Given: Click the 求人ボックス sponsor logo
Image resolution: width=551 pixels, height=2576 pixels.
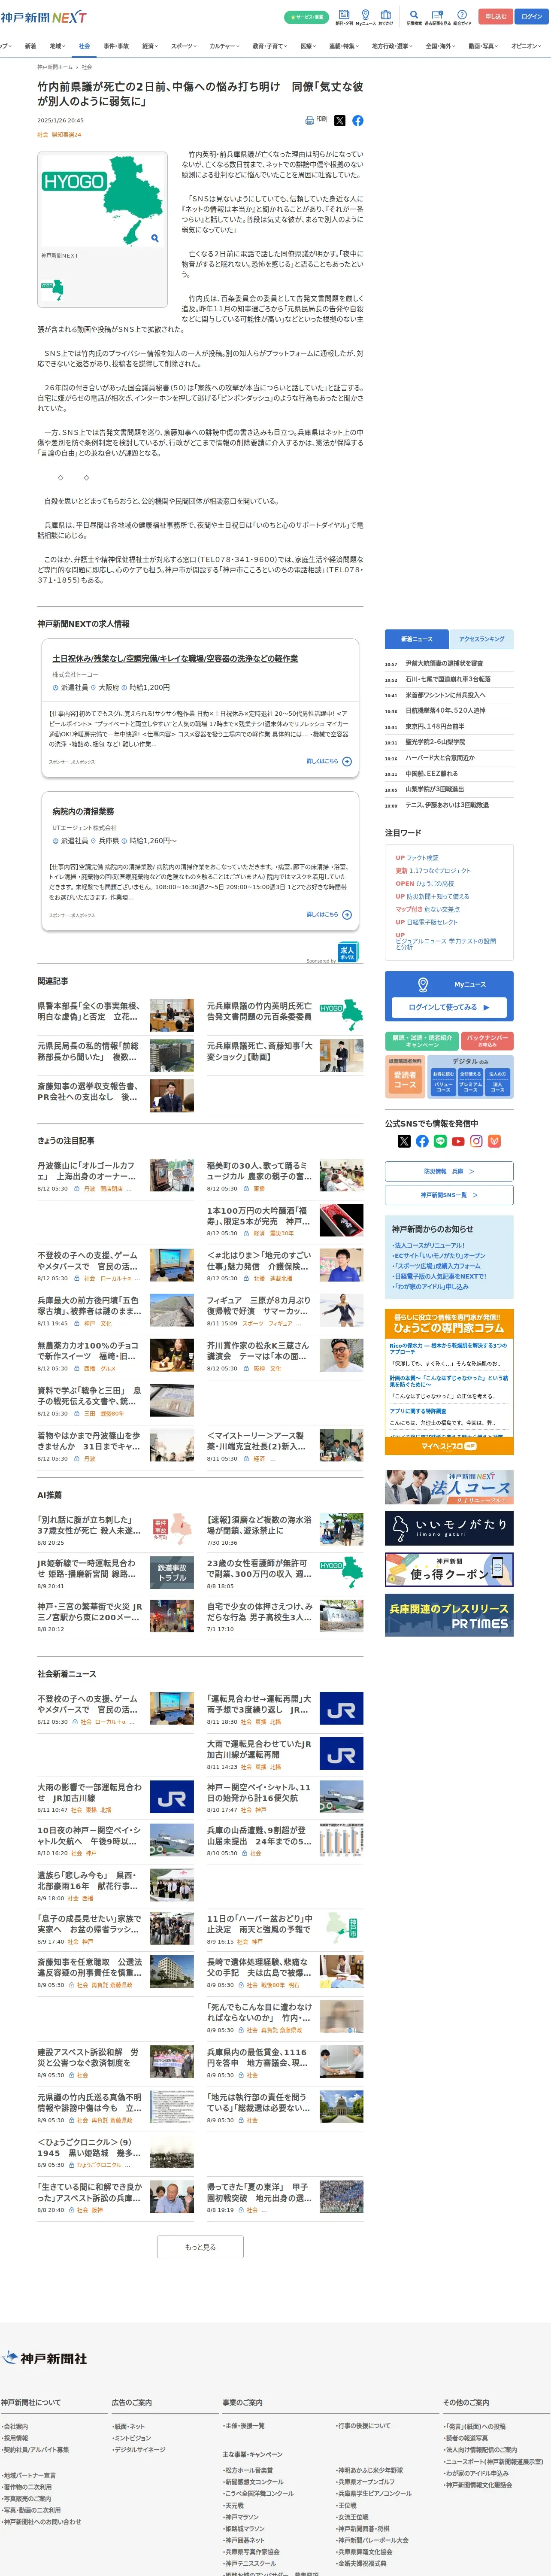Looking at the screenshot, I should click(347, 951).
